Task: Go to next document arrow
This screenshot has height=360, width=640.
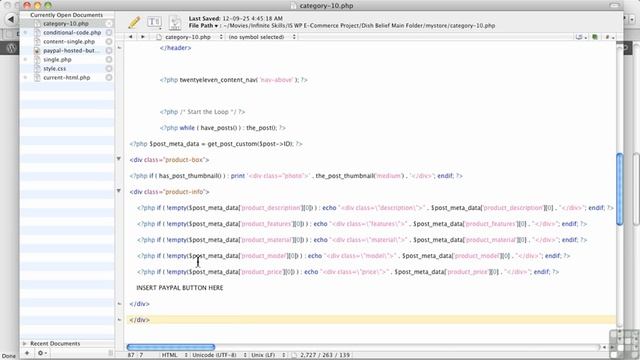Action: (143, 37)
